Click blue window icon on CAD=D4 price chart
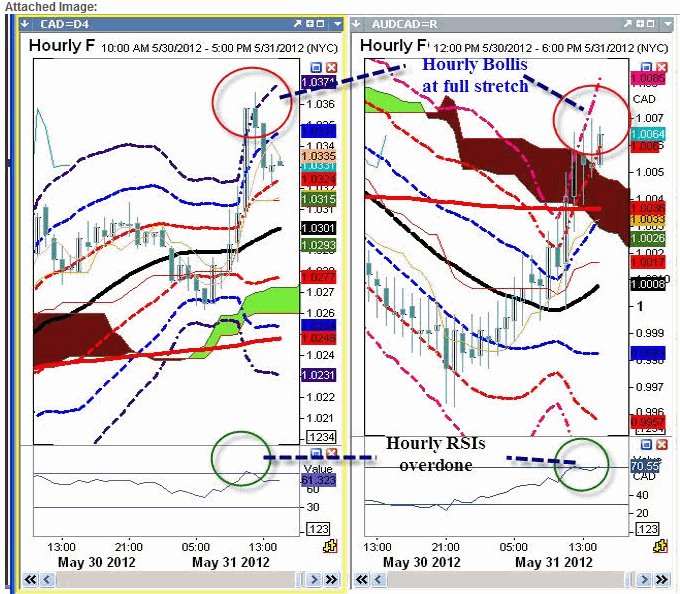This screenshot has width=680, height=594. 316,67
